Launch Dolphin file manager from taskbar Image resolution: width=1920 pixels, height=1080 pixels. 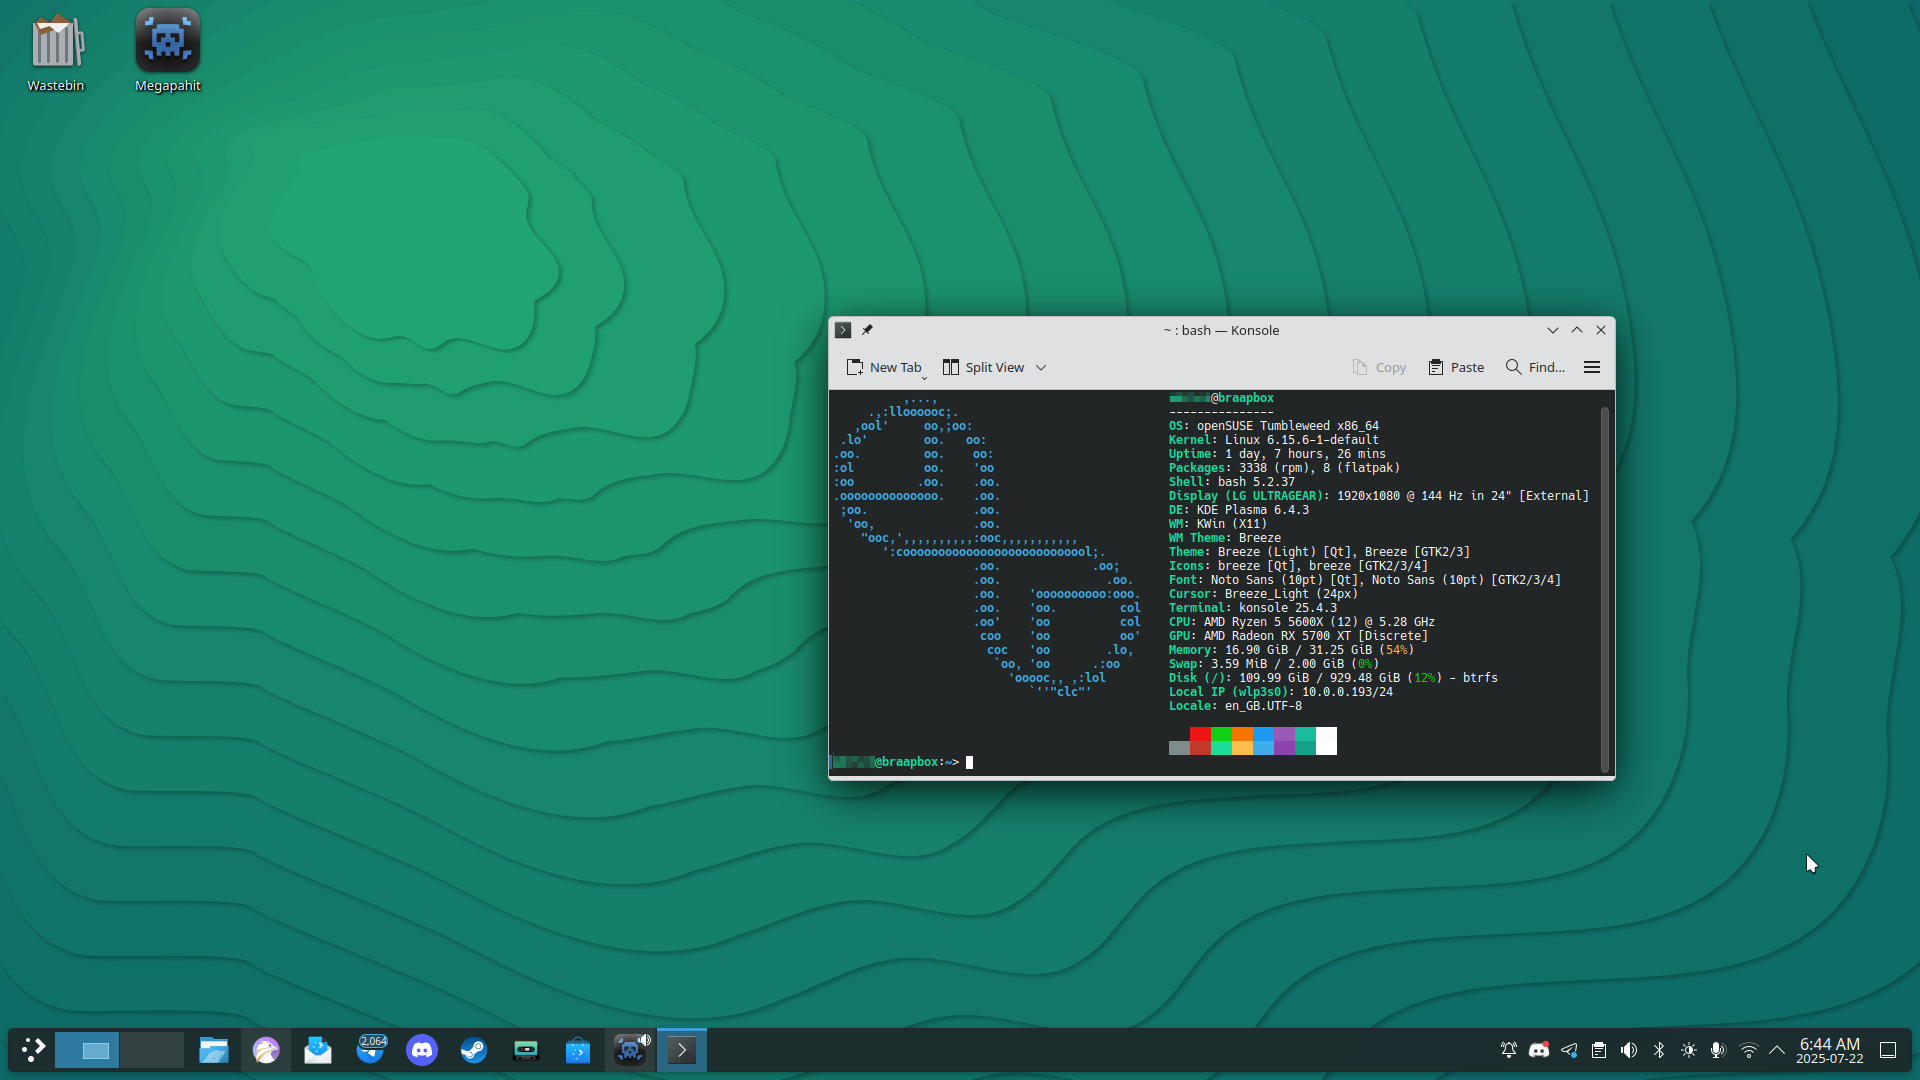(x=214, y=1050)
